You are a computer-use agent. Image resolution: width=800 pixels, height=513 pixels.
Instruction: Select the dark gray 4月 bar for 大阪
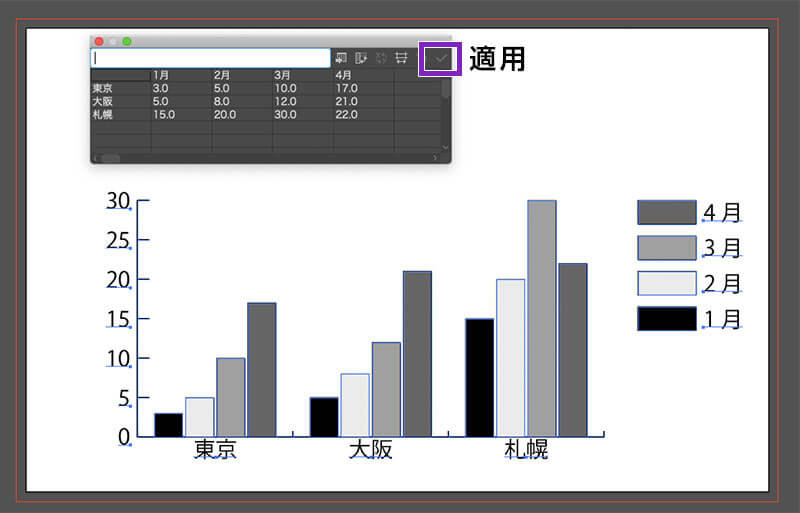[417, 354]
